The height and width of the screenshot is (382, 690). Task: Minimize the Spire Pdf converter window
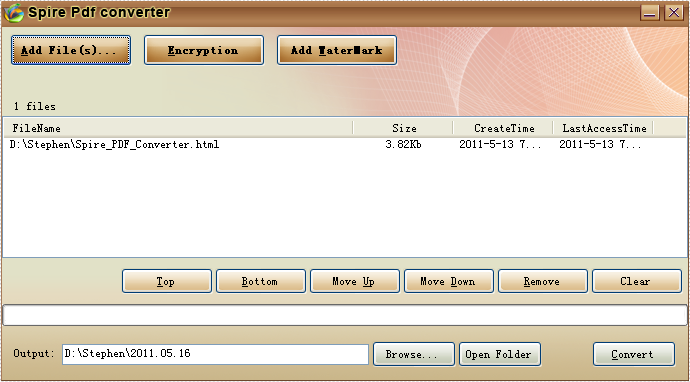(x=650, y=13)
